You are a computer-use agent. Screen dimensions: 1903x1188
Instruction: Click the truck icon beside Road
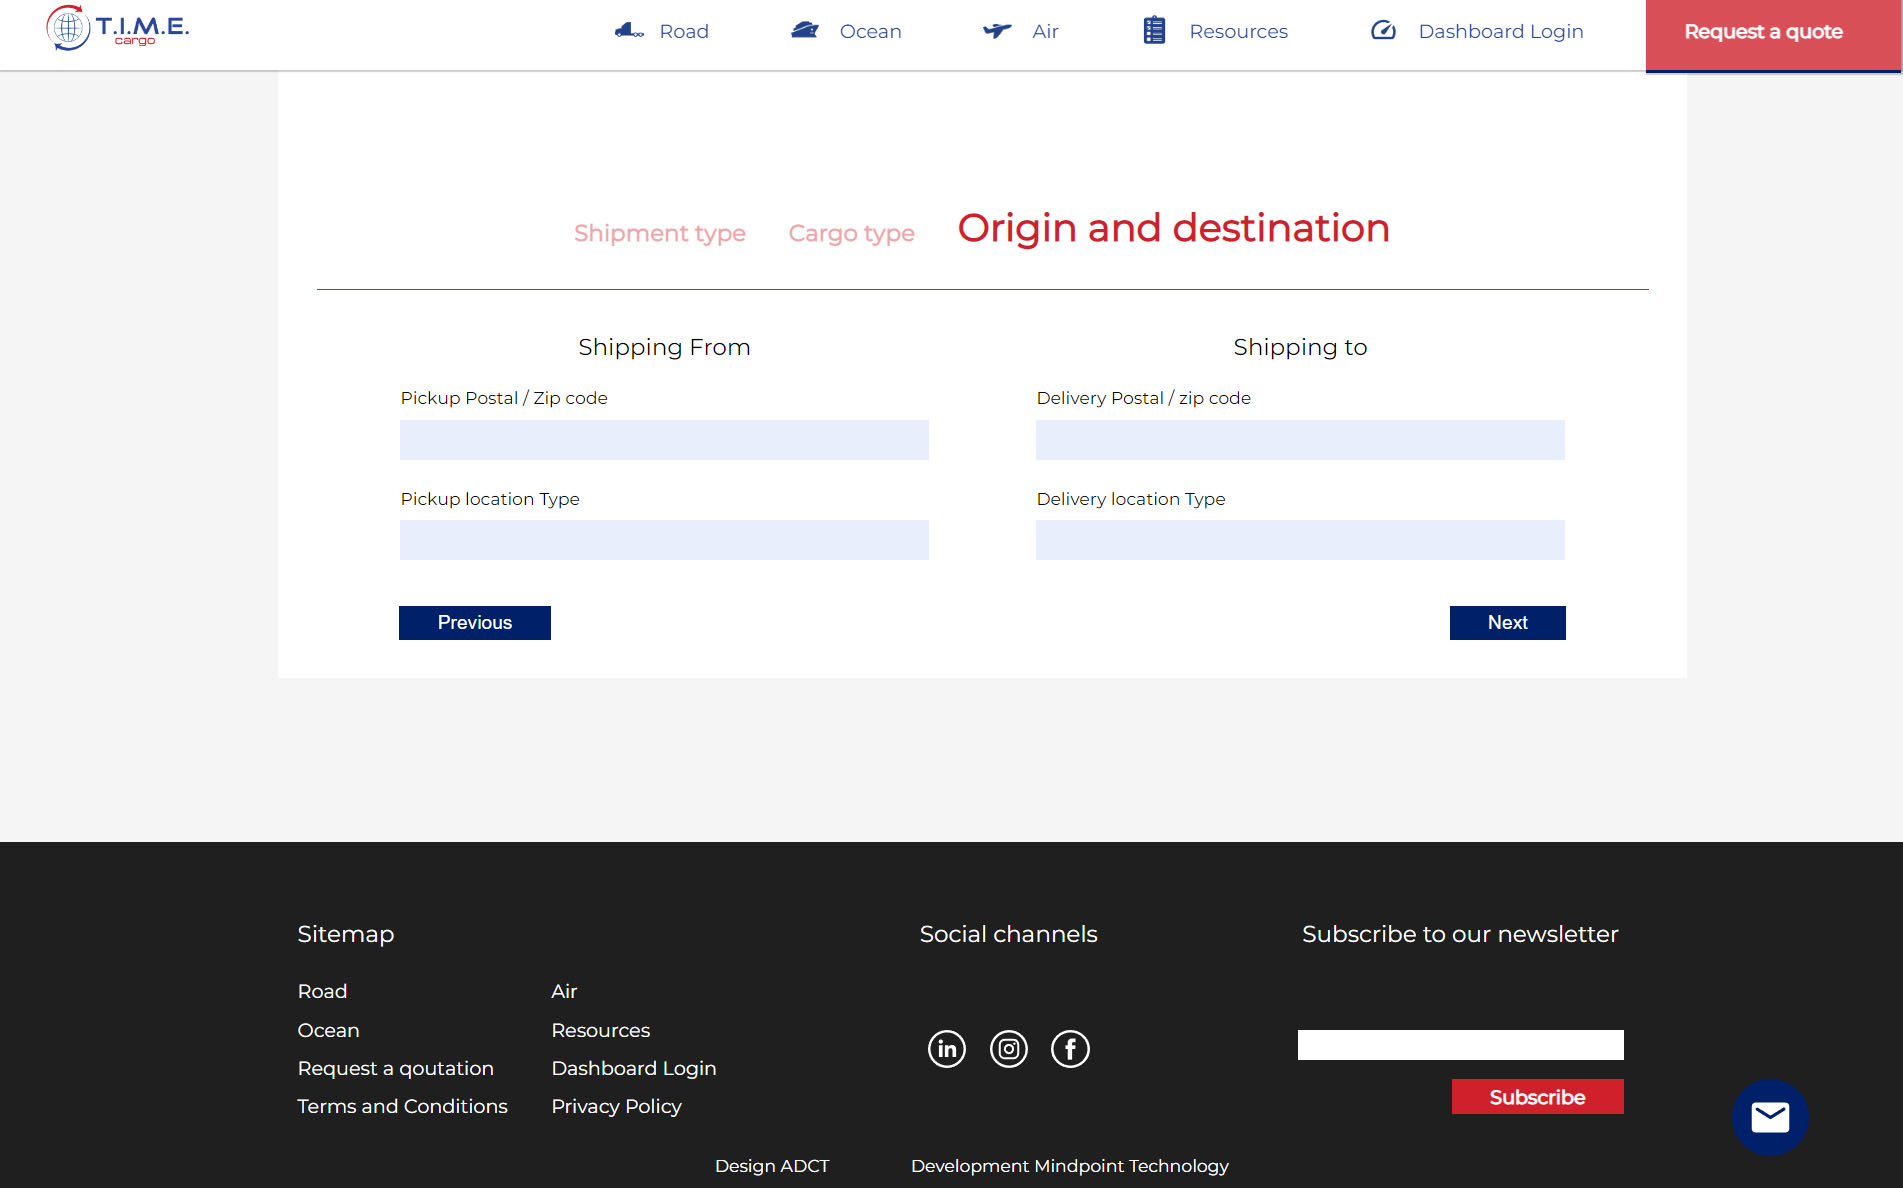[628, 31]
